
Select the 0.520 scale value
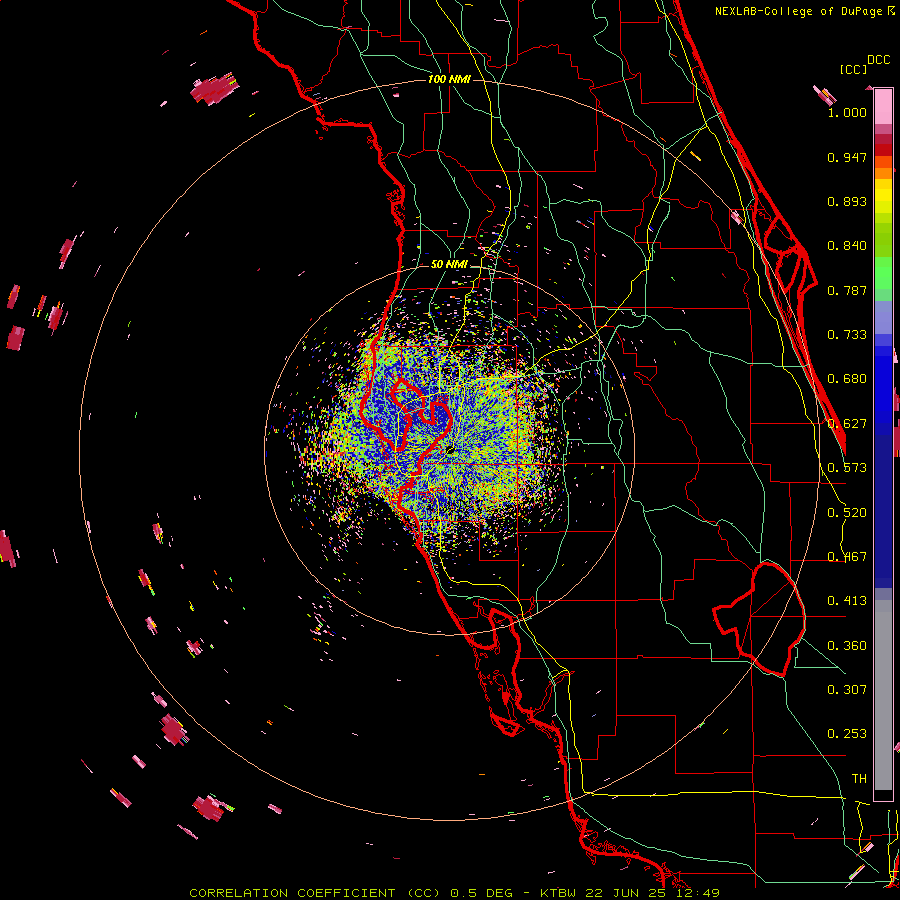847,513
